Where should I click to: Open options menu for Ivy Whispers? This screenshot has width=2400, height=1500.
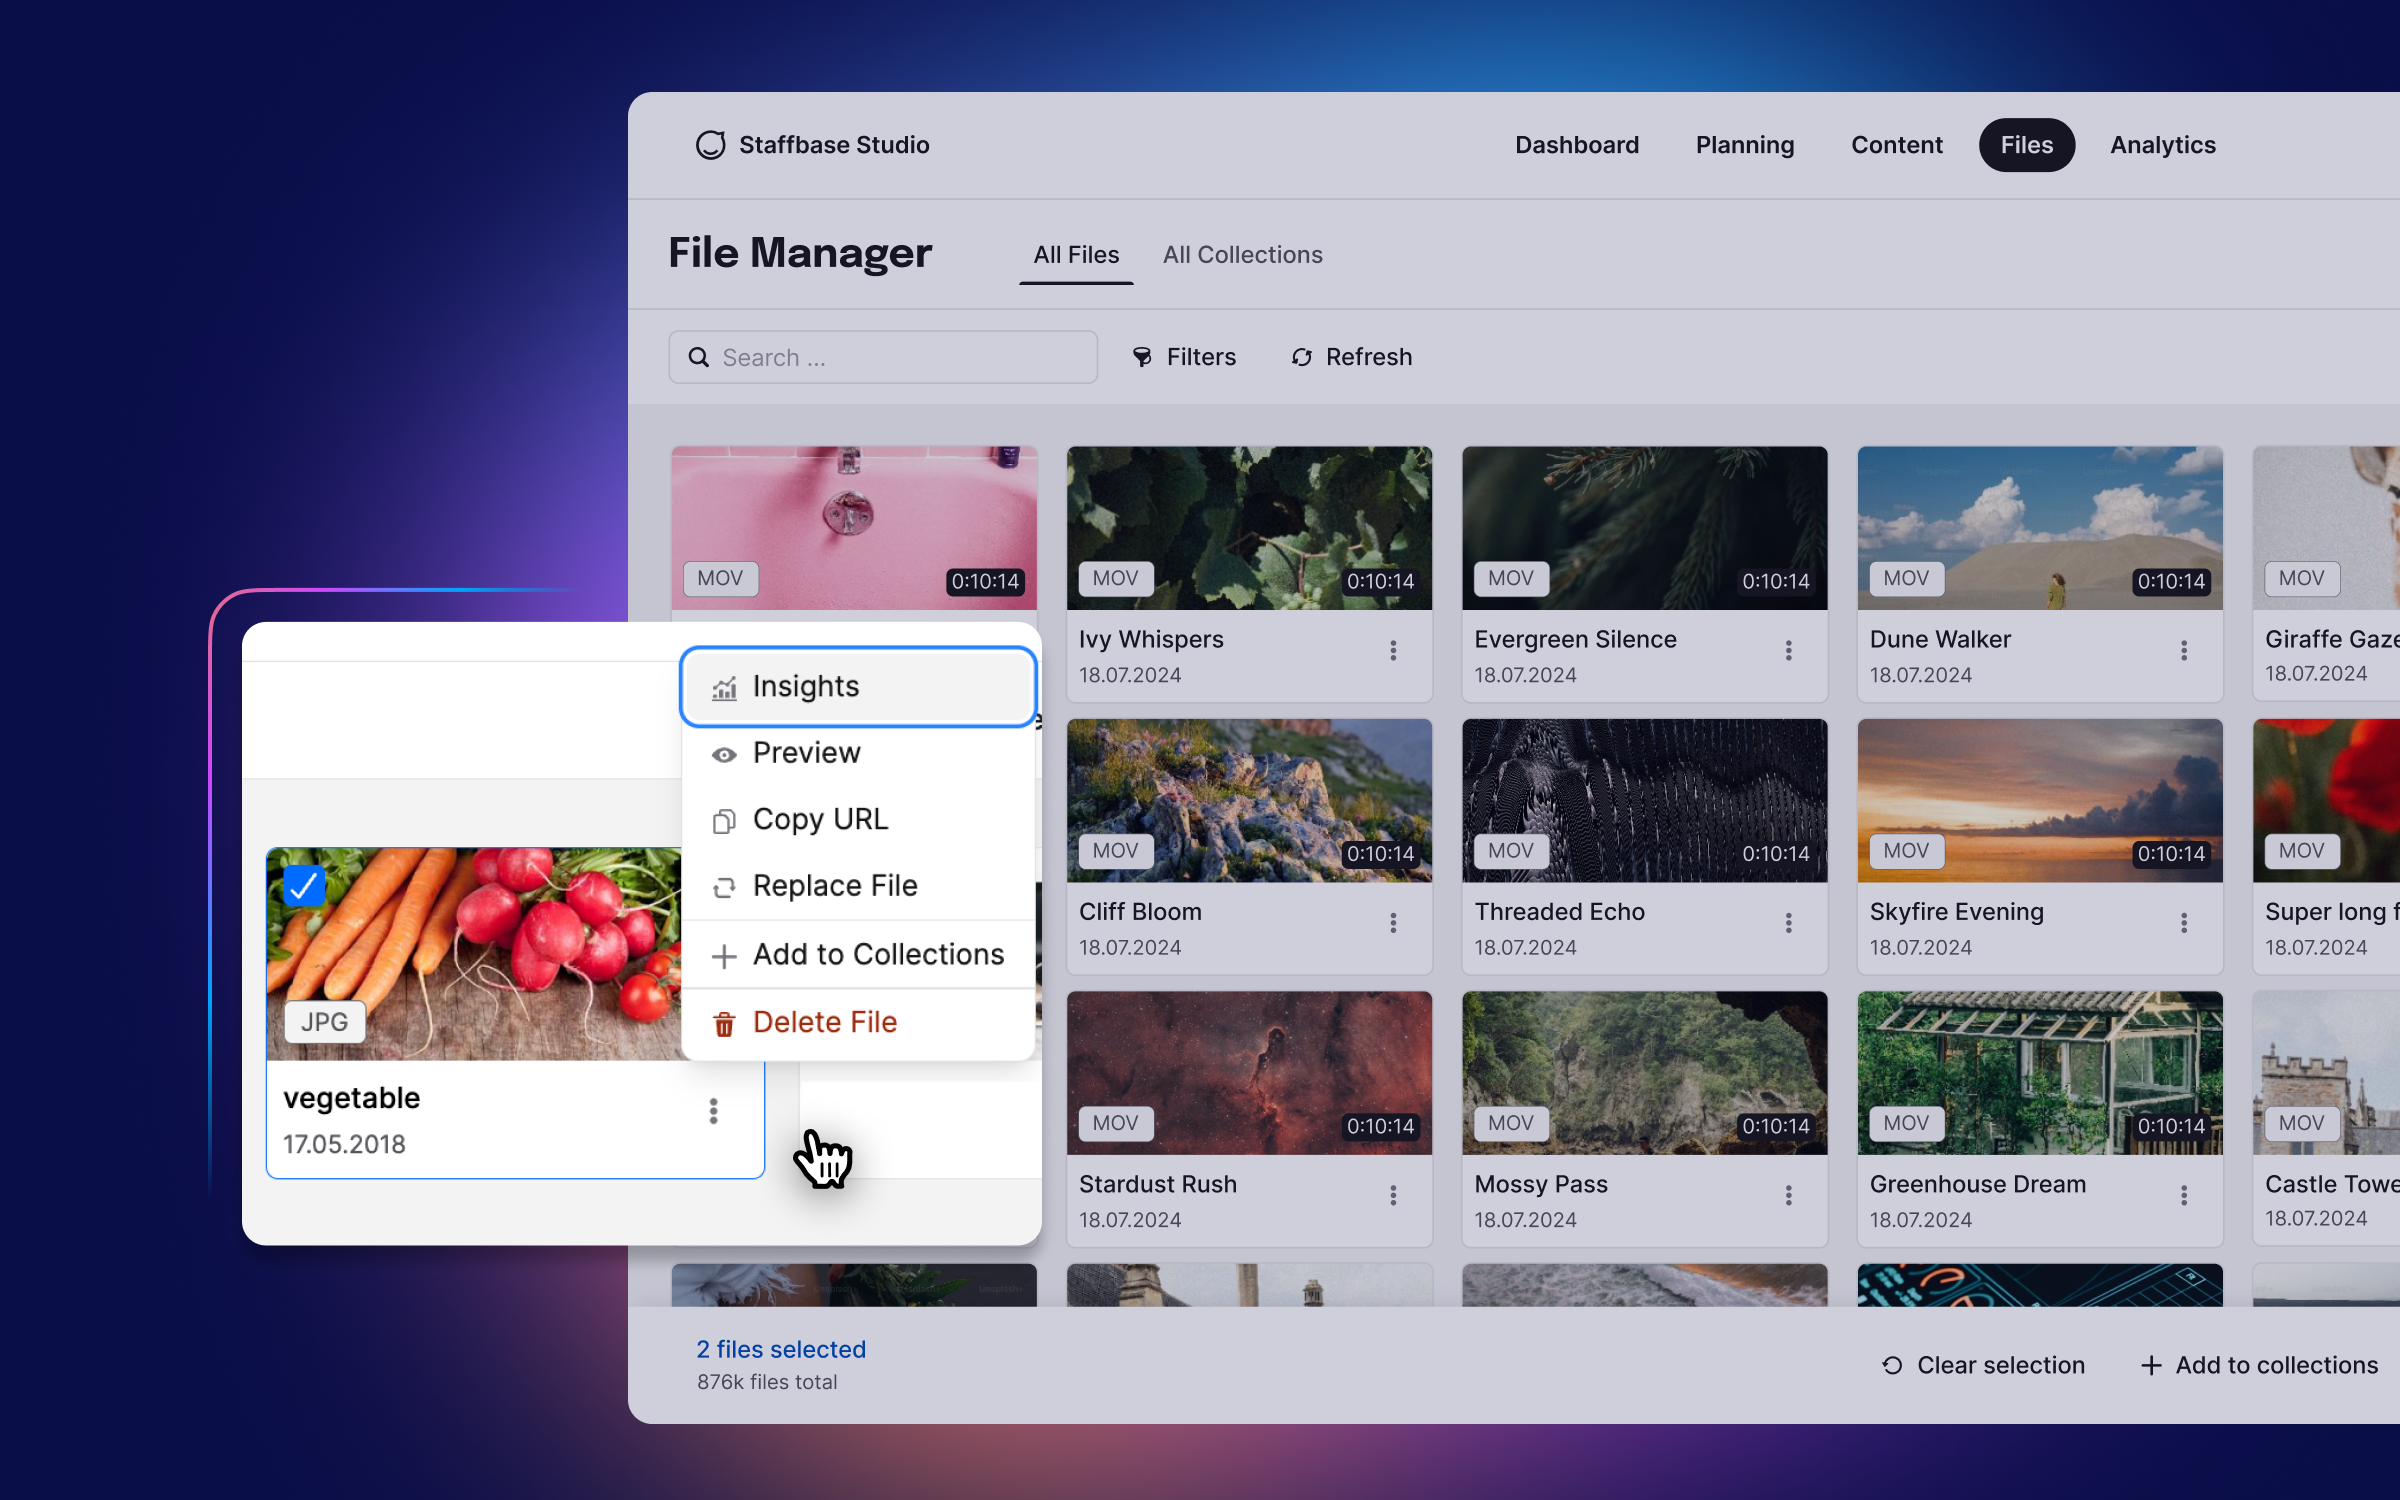pyautogui.click(x=1393, y=651)
